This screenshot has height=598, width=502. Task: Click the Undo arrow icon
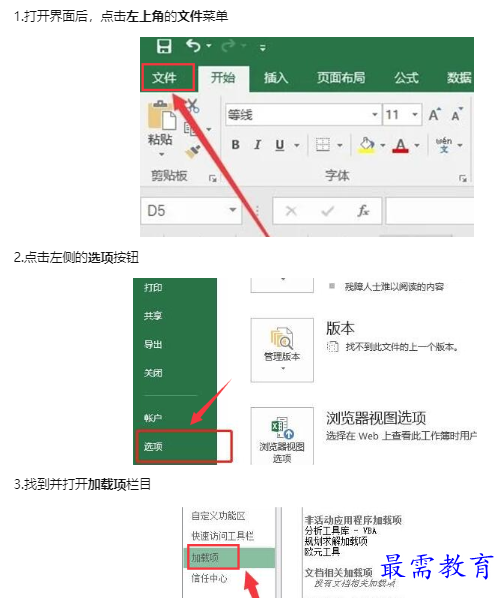coord(193,46)
